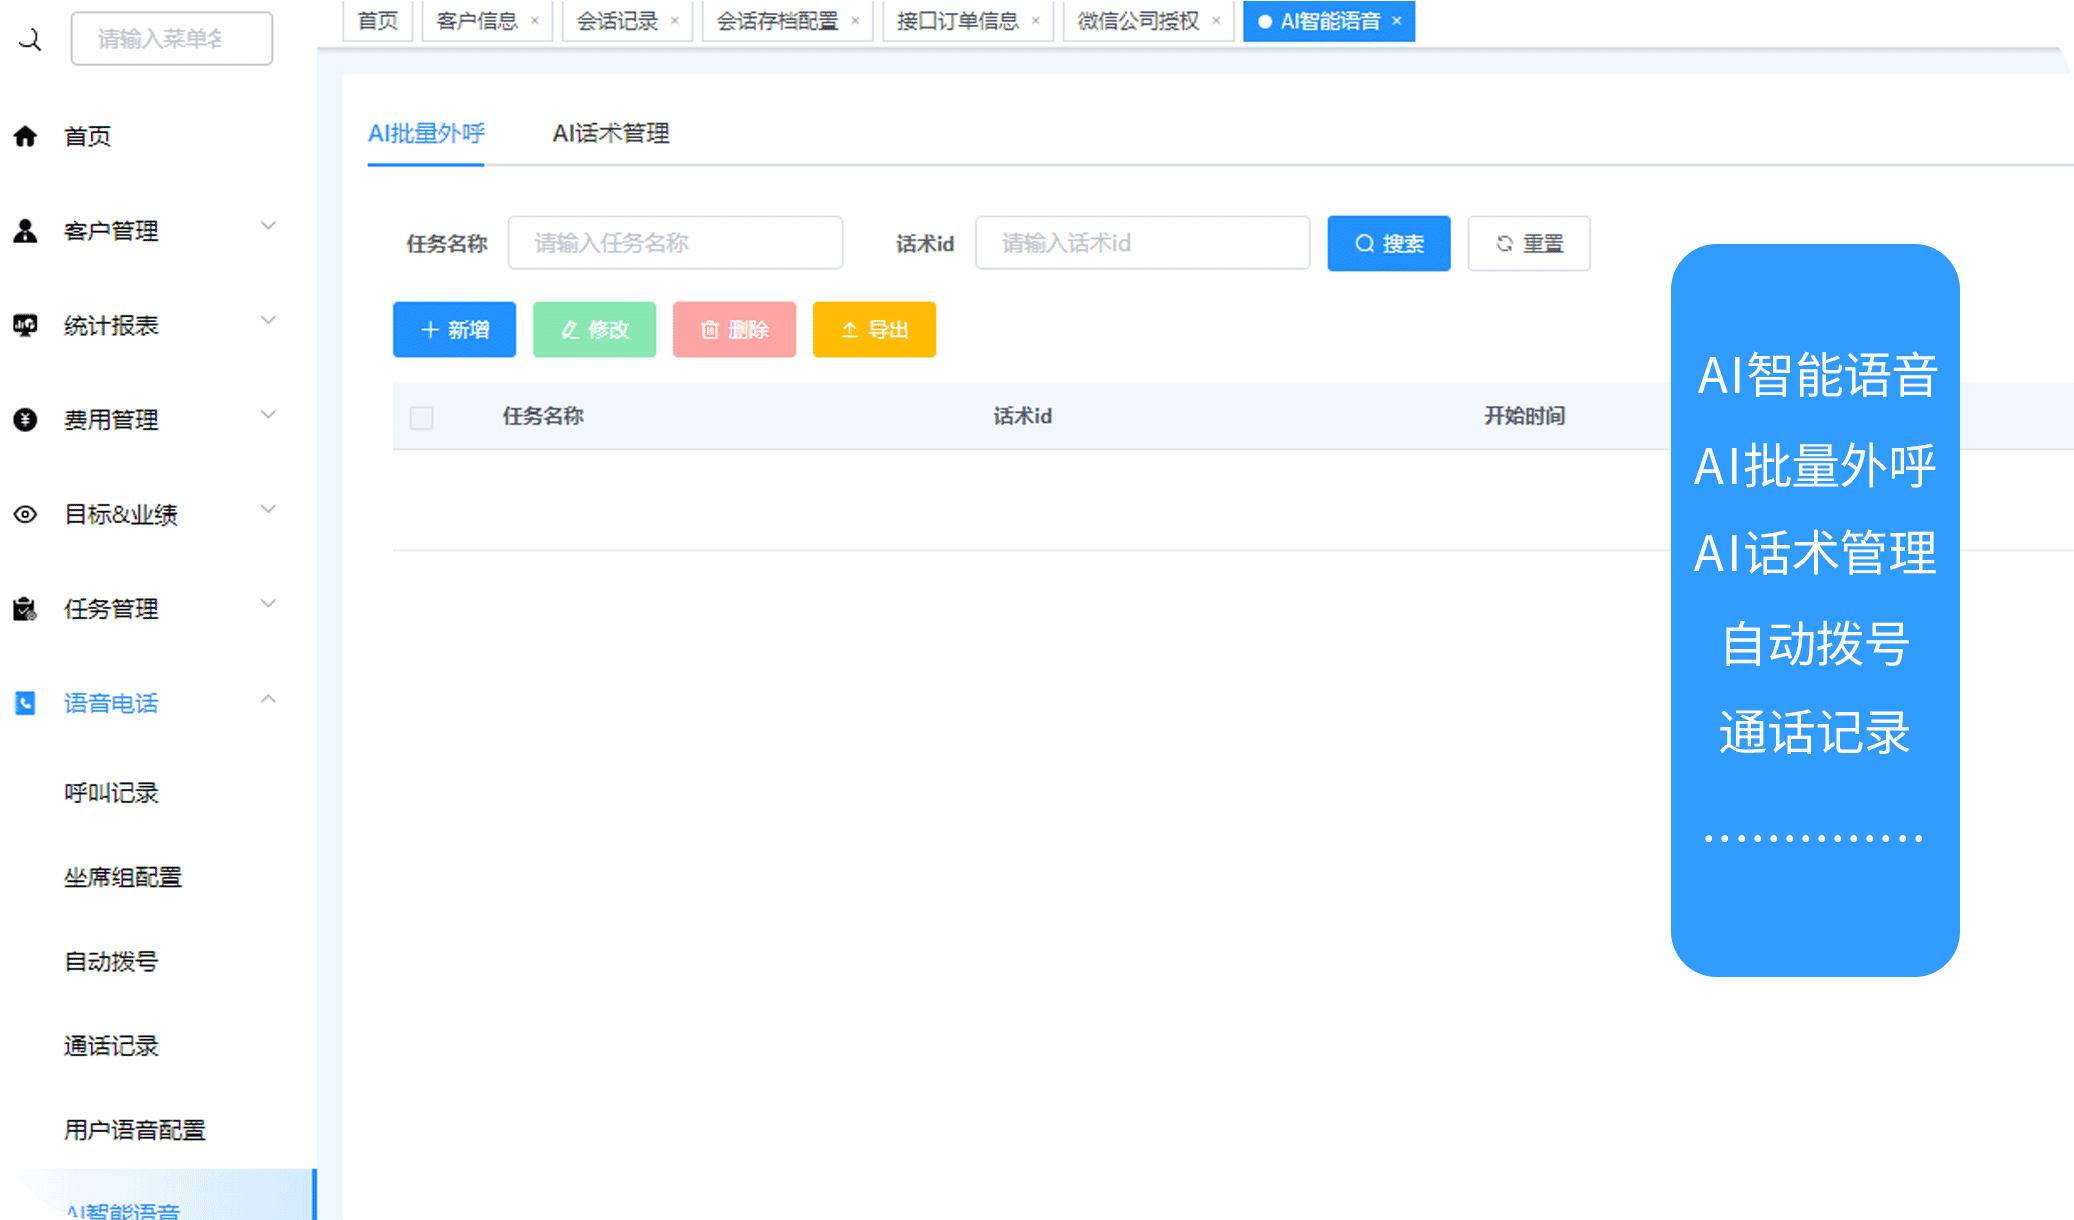
Task: Open the 会话存档配置 page tab
Action: pyautogui.click(x=777, y=21)
